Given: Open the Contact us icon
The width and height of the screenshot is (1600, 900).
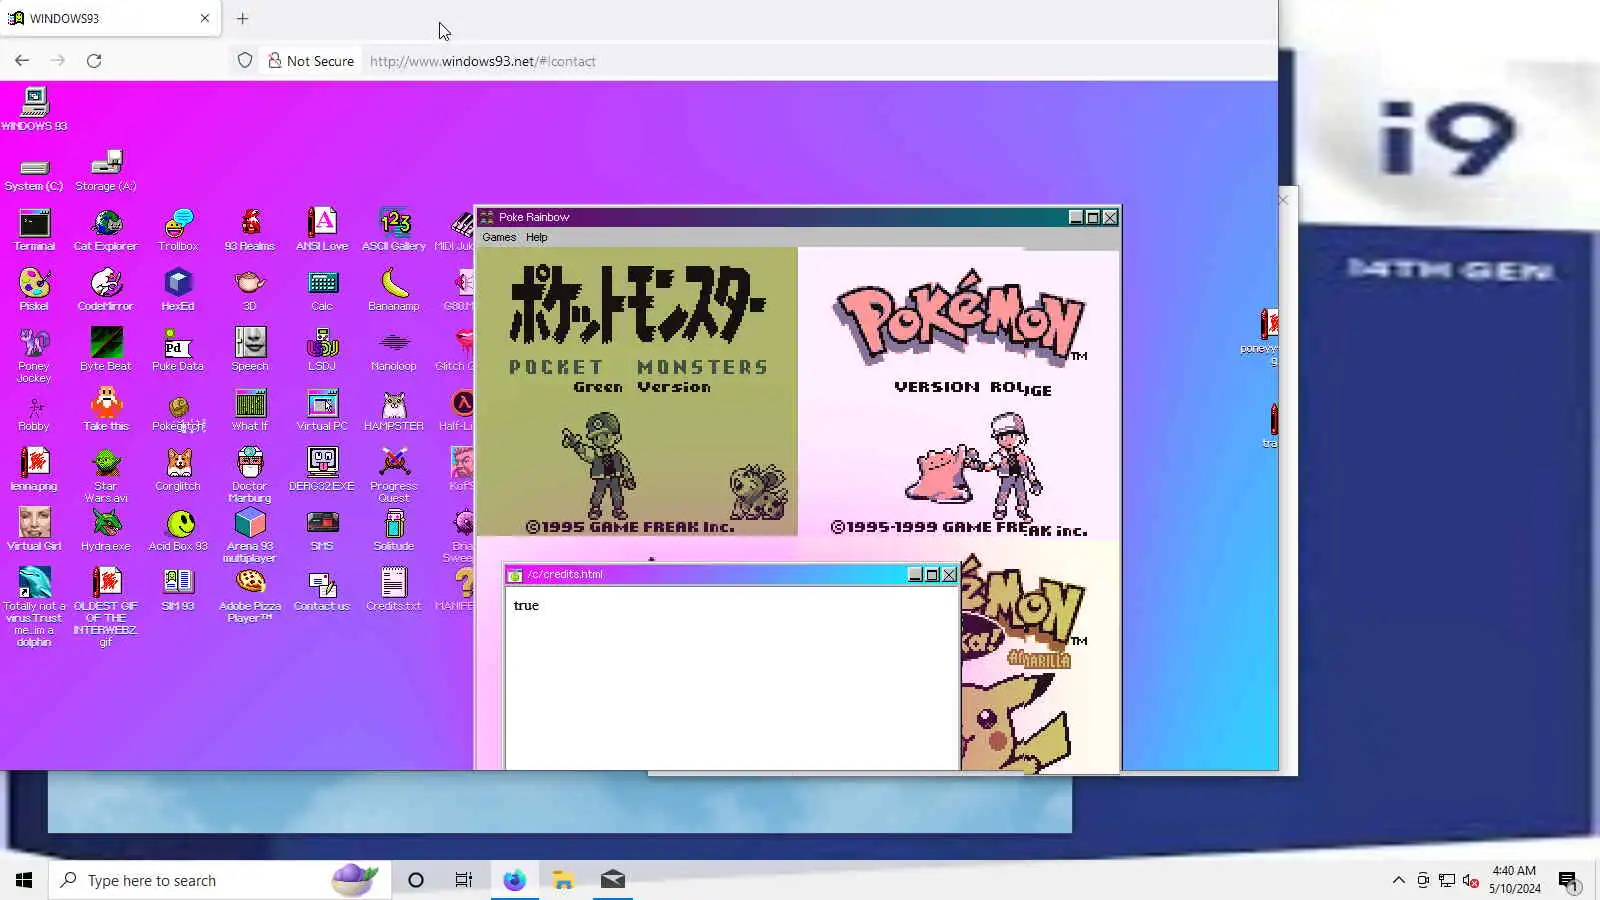Looking at the screenshot, I should coord(322,590).
